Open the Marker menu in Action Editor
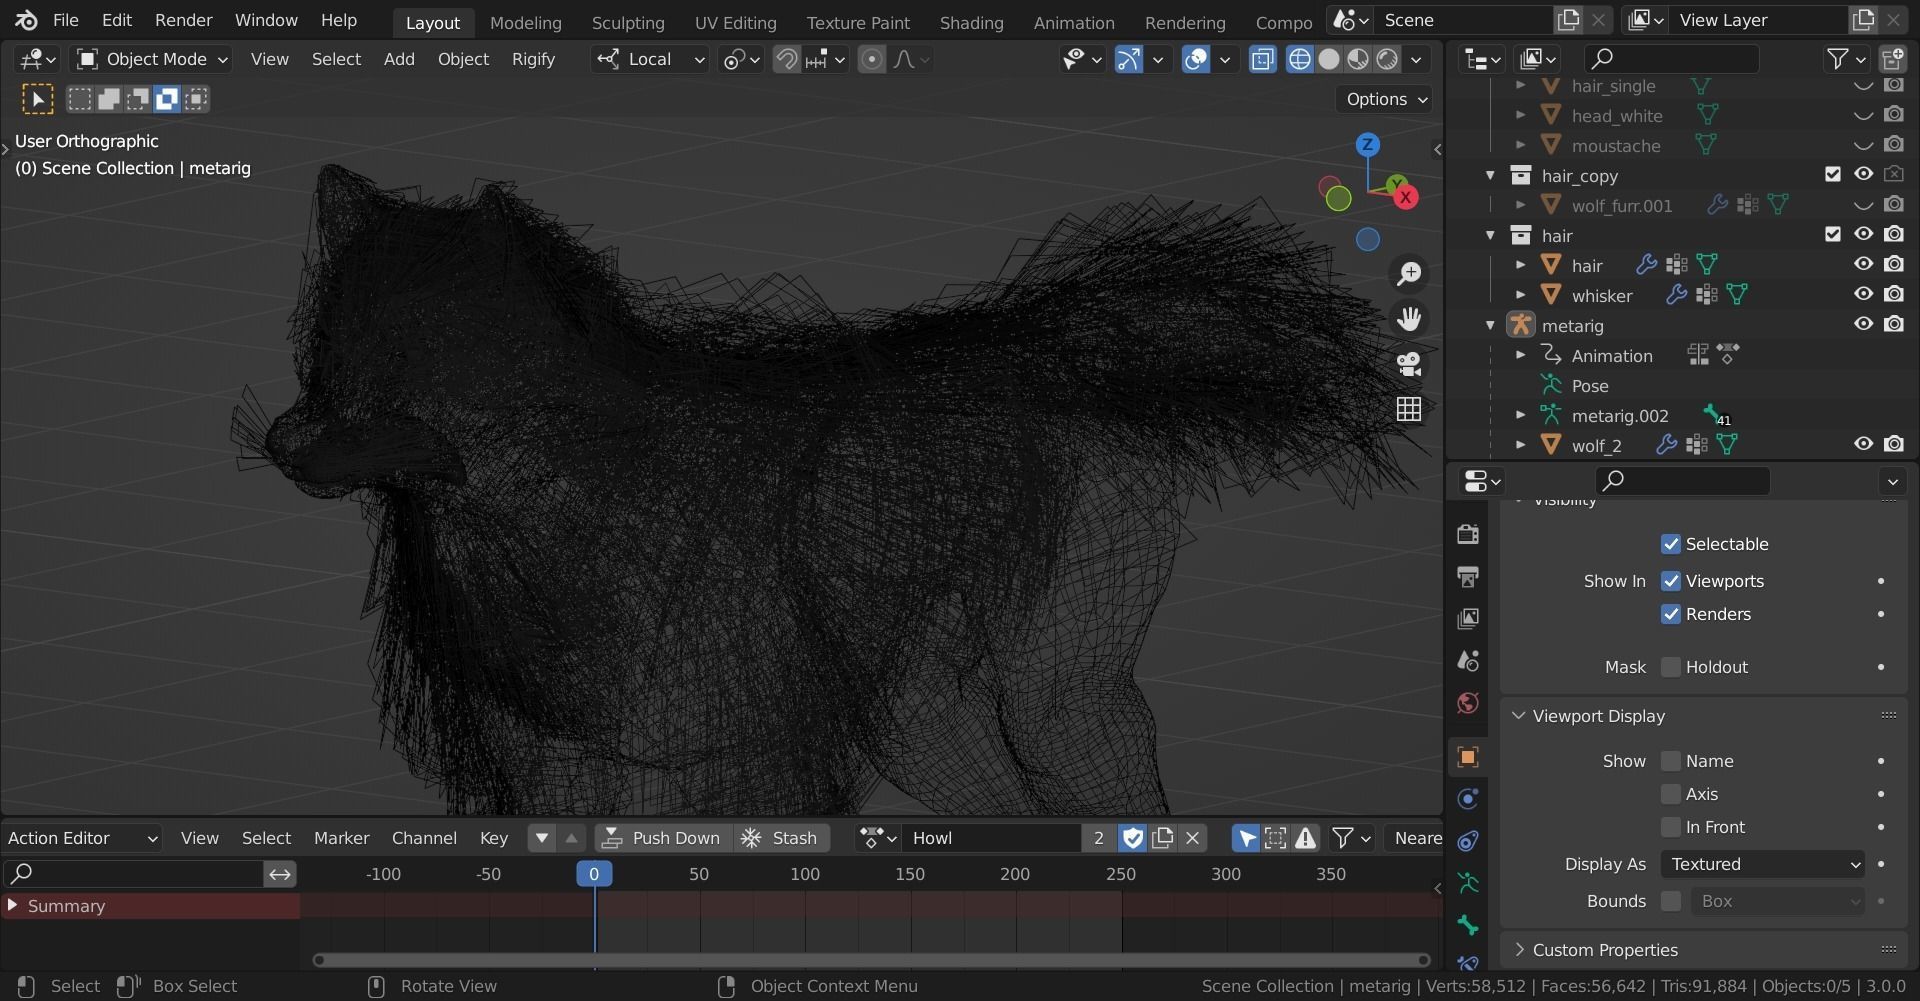 (341, 838)
